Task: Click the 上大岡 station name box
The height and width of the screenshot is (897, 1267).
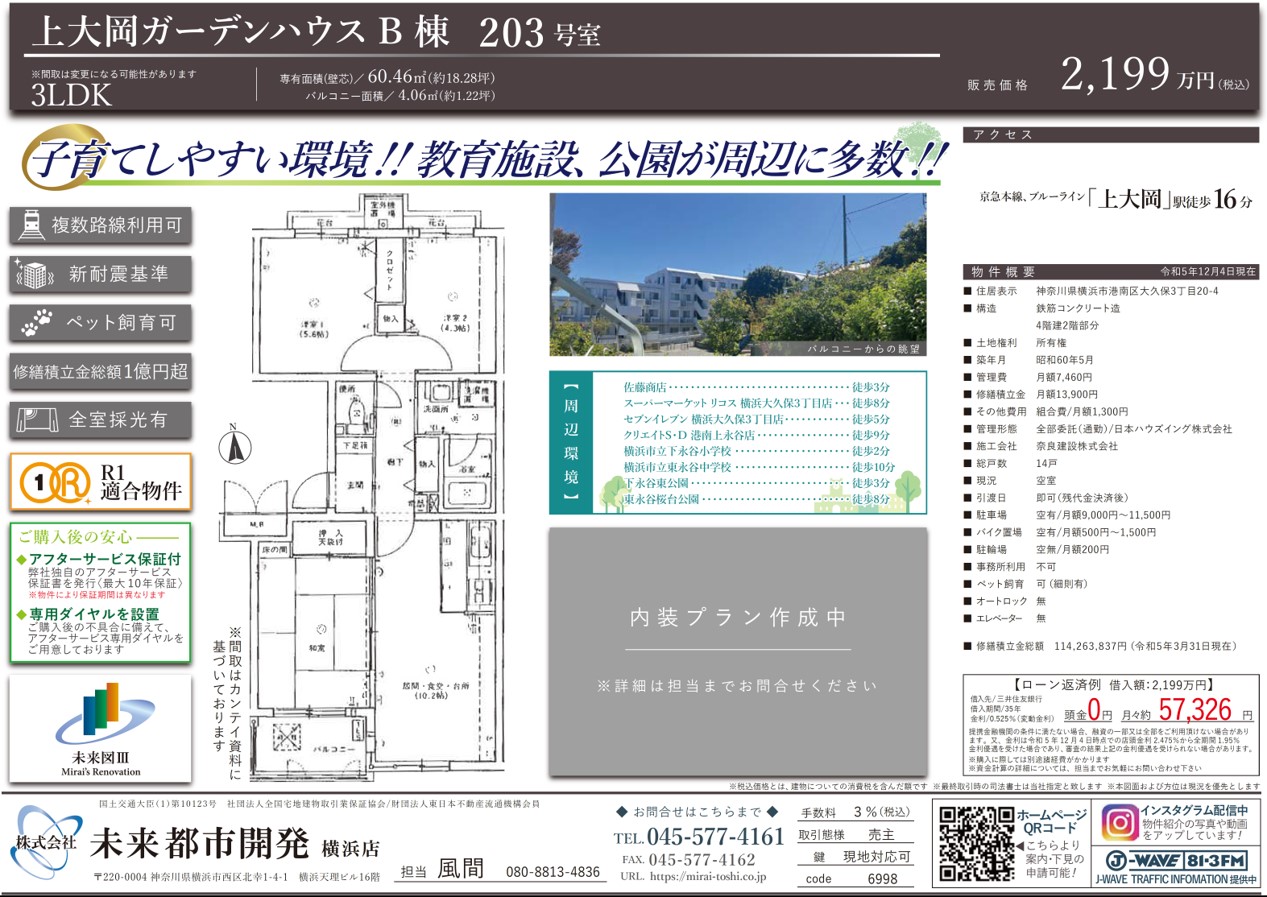Action: pos(1135,198)
